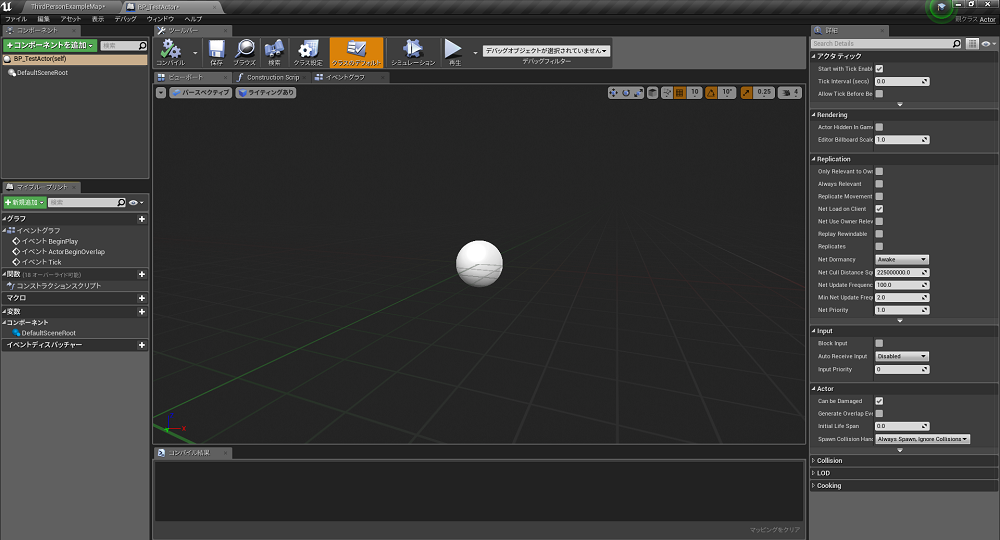Open viewport options dropdown arrow

pyautogui.click(x=161, y=92)
